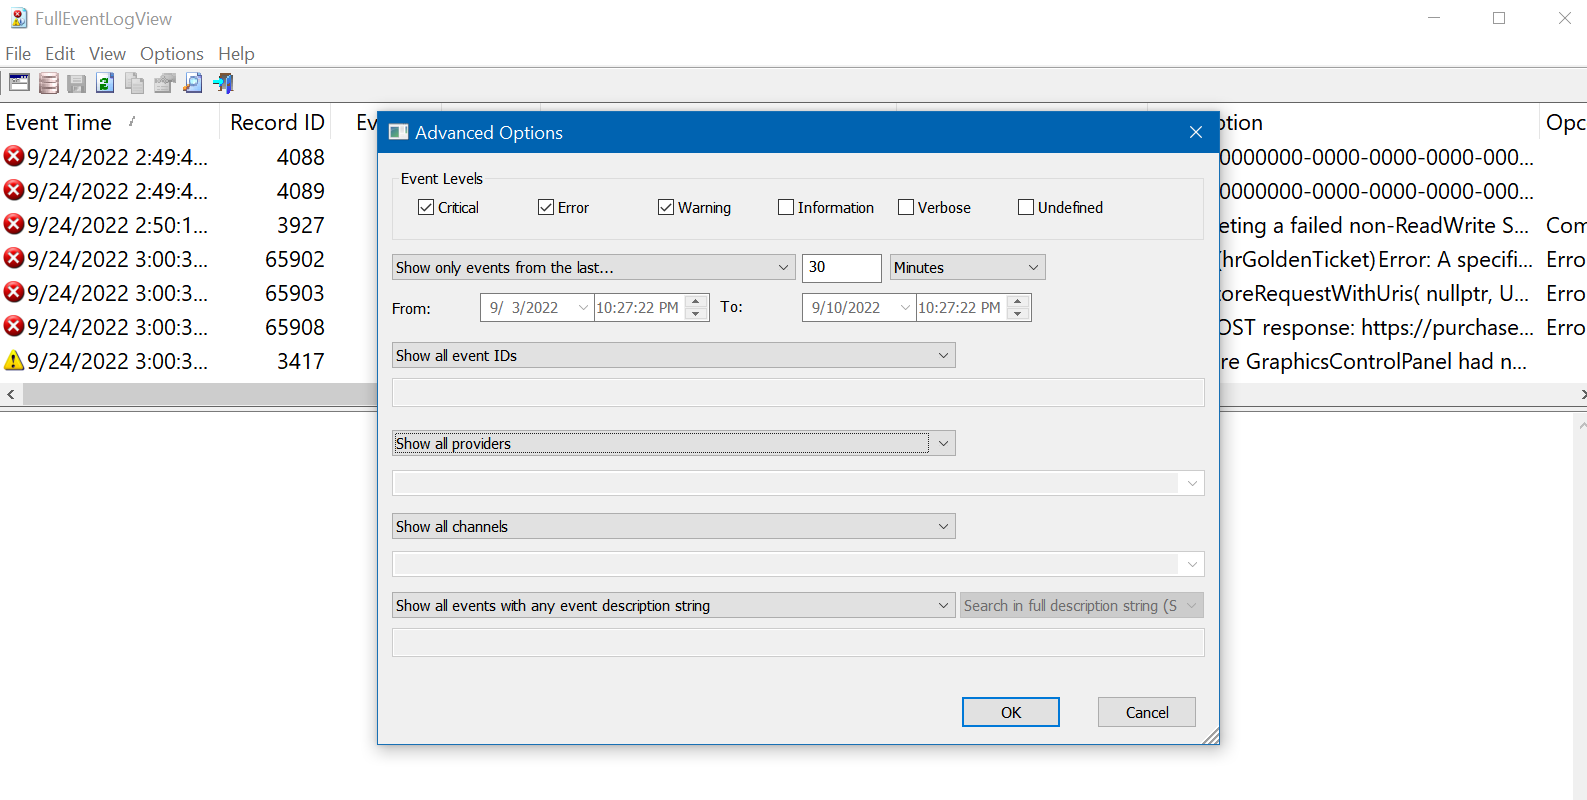Click the Properties toolbar icon
This screenshot has width=1587, height=800.
click(164, 83)
